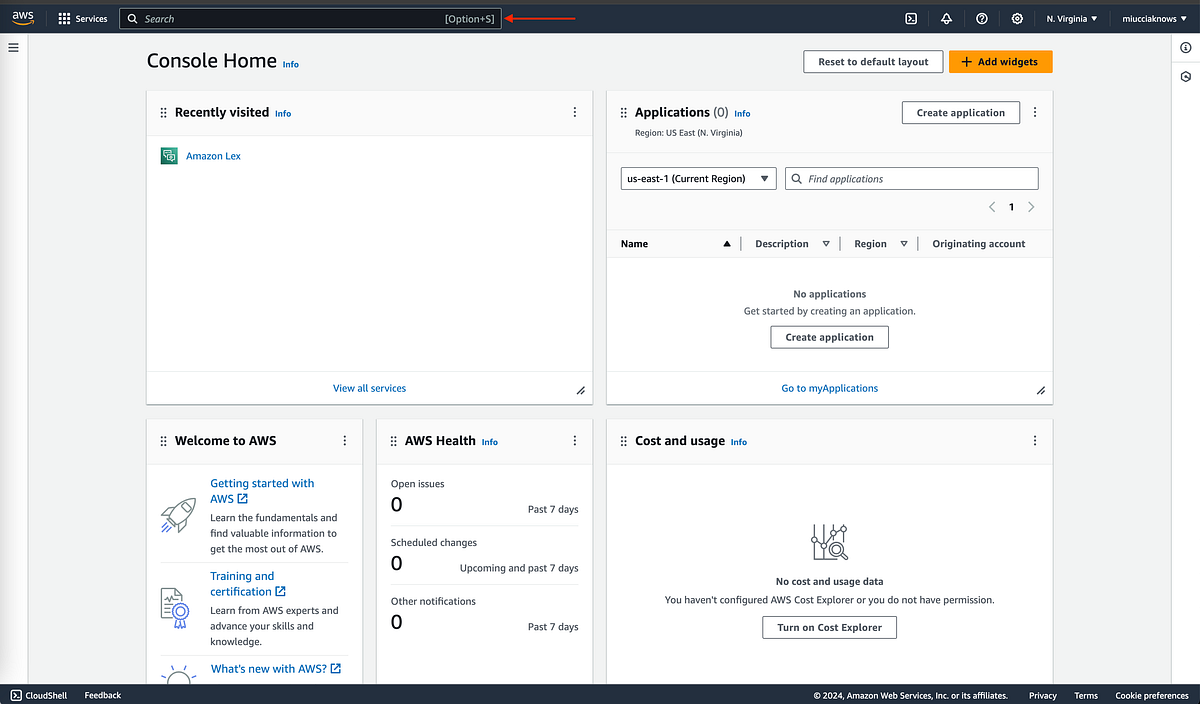Open the Settings gear icon

(x=1017, y=18)
